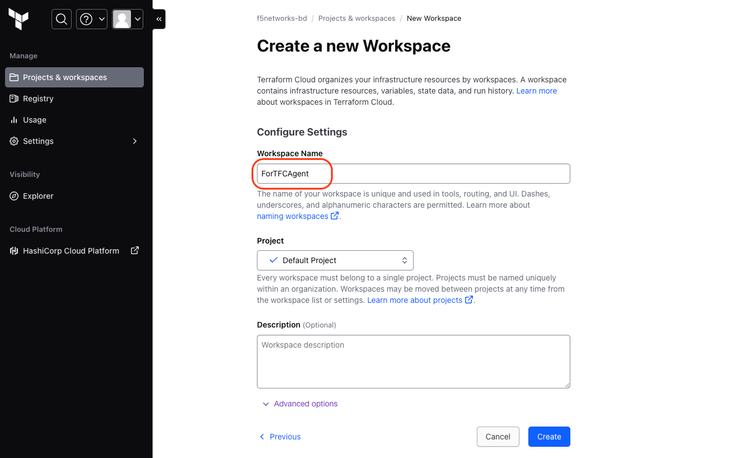Go back with the Previous link

point(280,436)
